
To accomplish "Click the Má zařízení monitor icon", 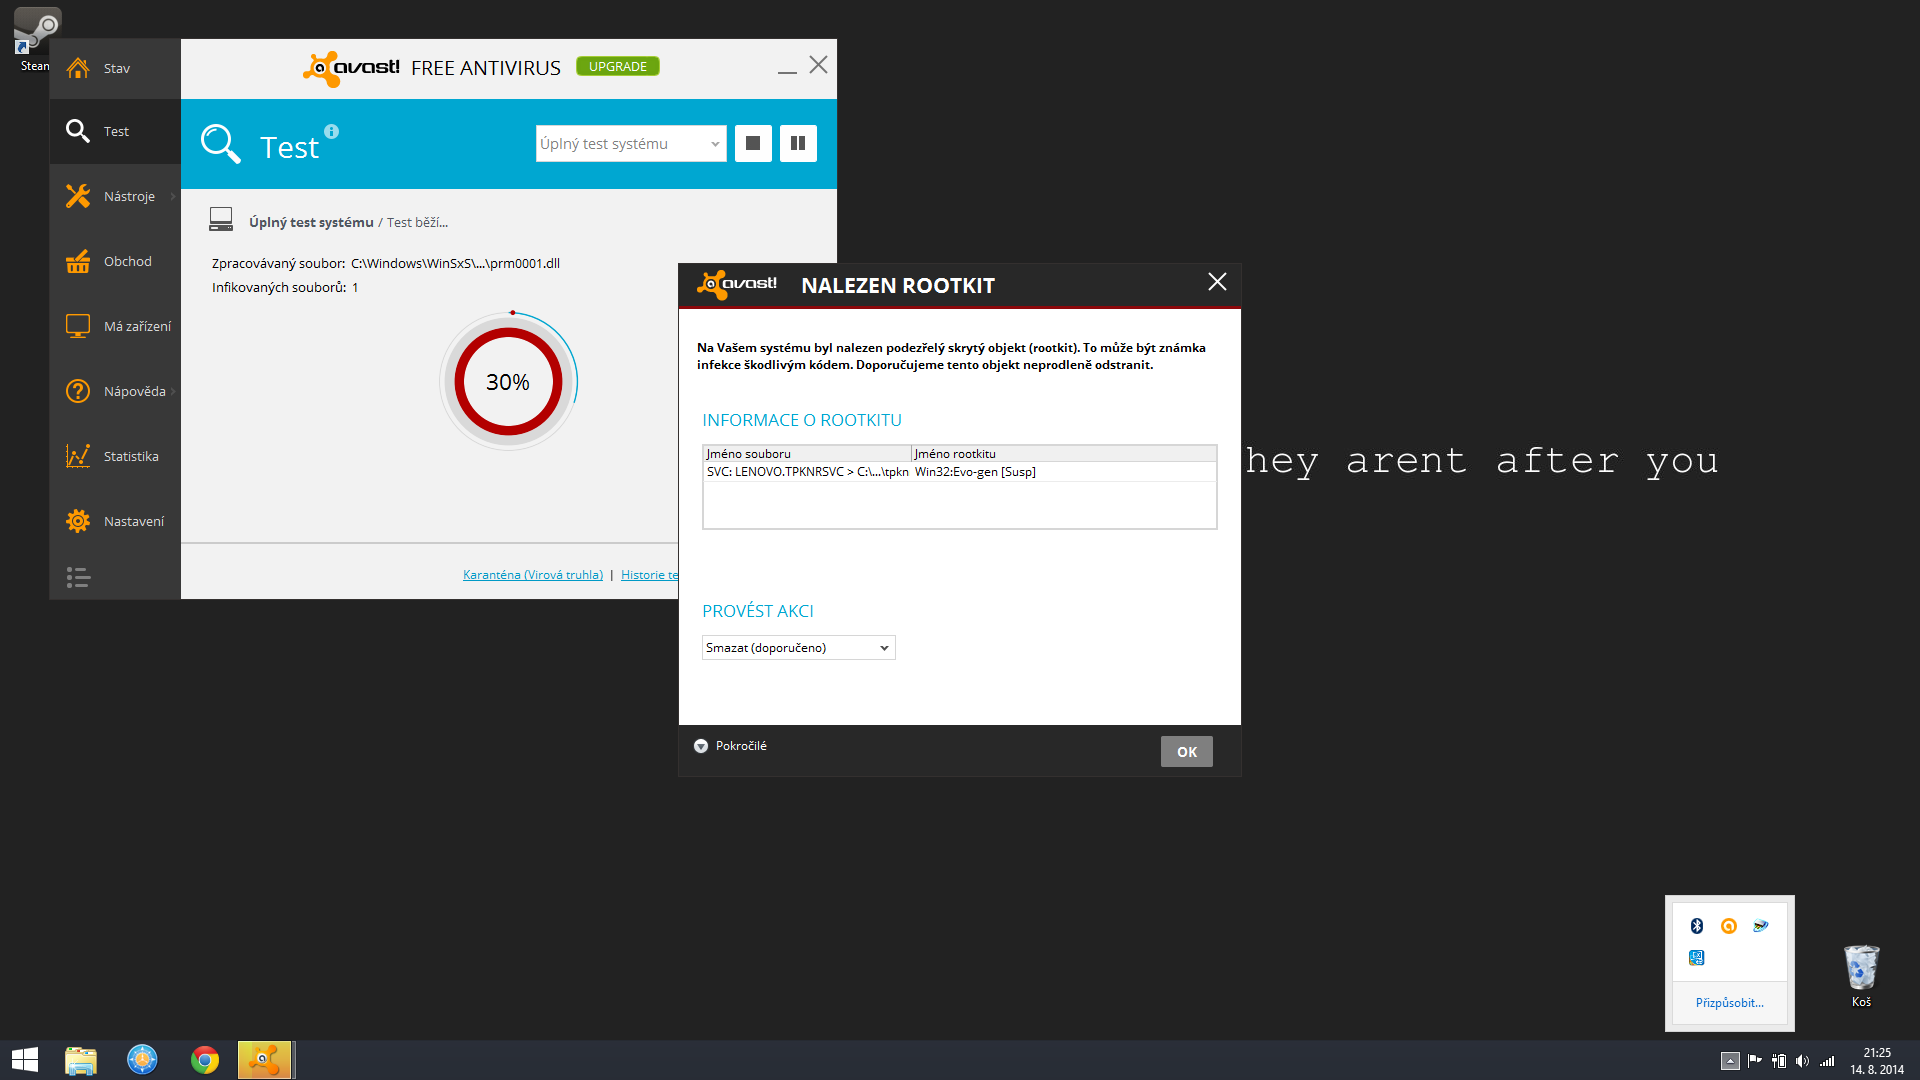I will point(78,326).
